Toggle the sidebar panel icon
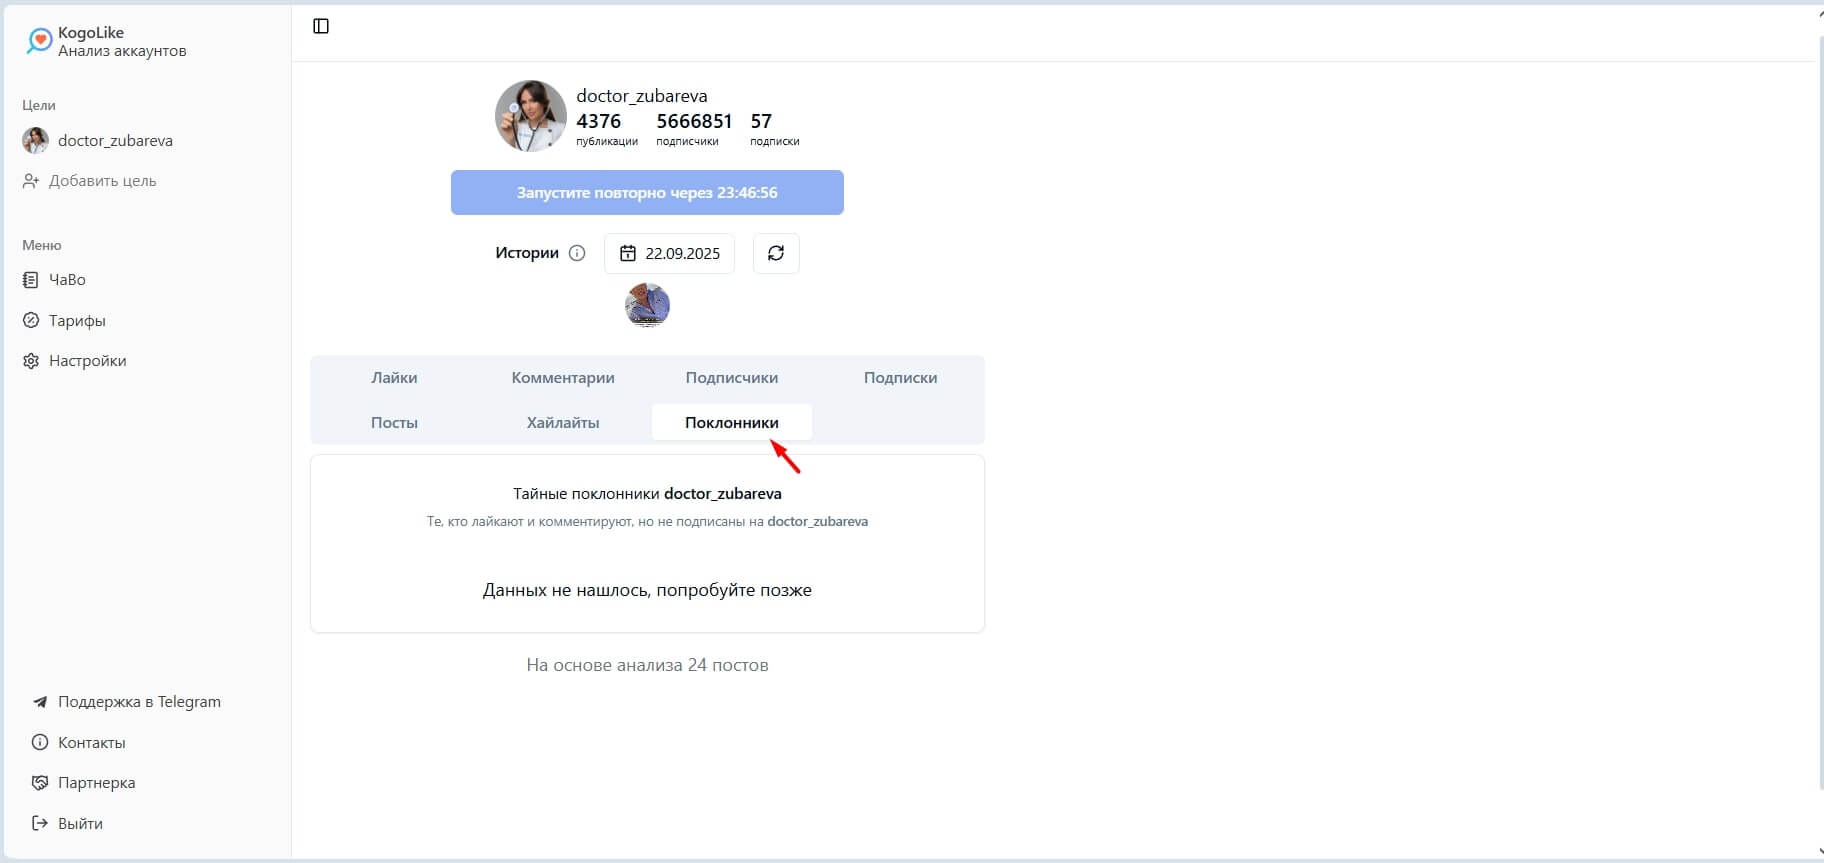The height and width of the screenshot is (863, 1824). (x=321, y=26)
